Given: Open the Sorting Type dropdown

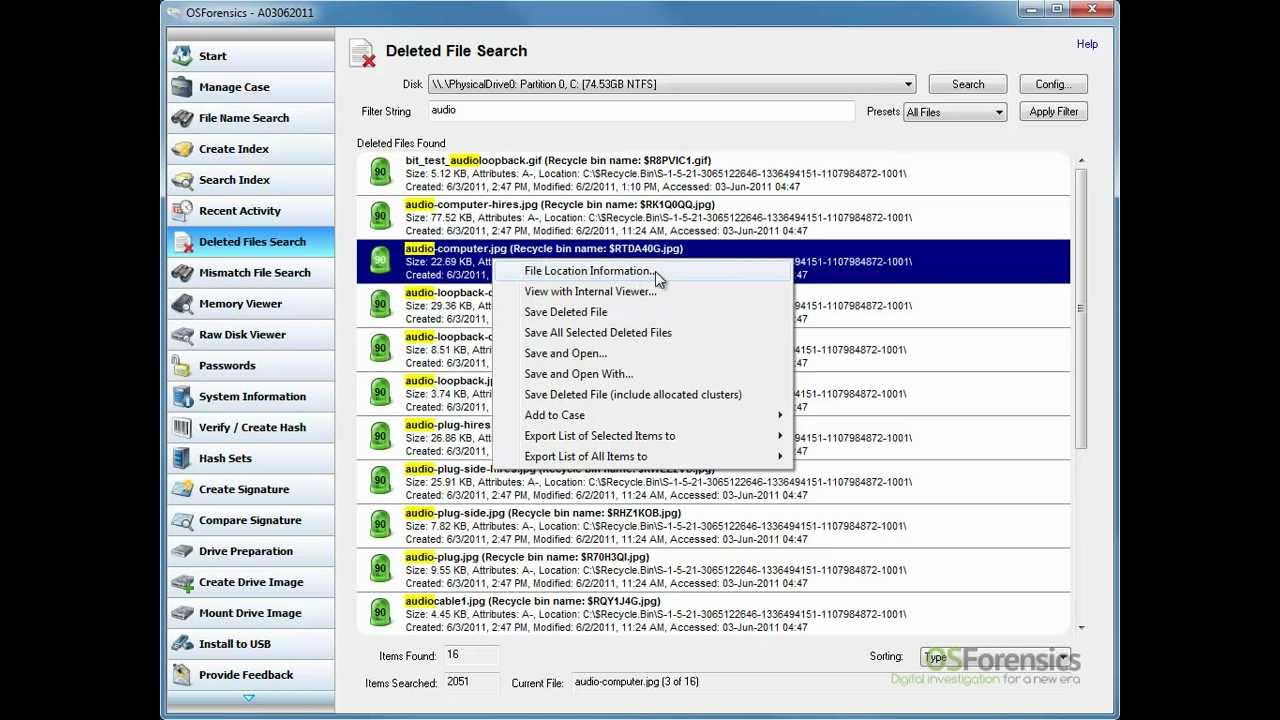Looking at the screenshot, I should tap(994, 657).
